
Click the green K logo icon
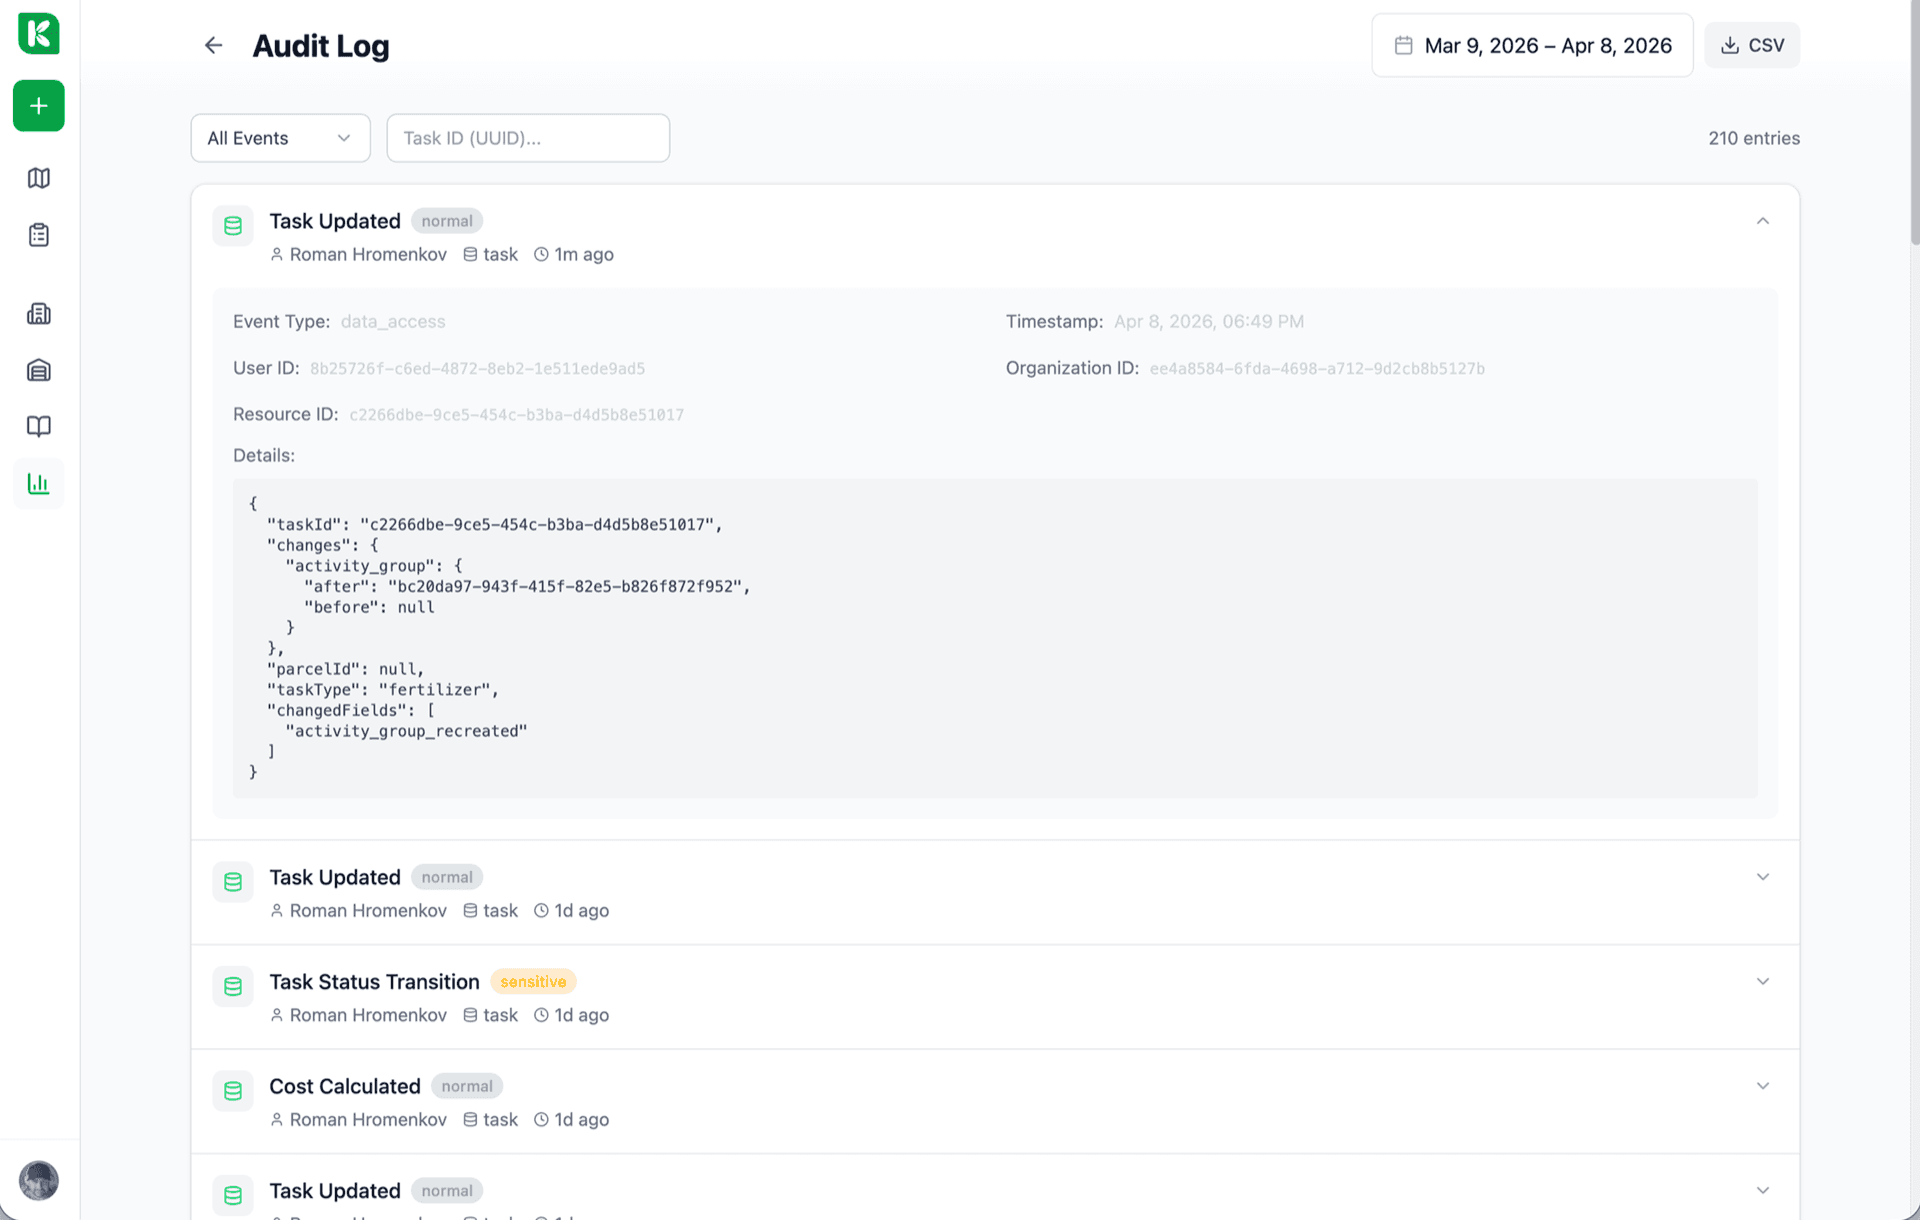[39, 33]
